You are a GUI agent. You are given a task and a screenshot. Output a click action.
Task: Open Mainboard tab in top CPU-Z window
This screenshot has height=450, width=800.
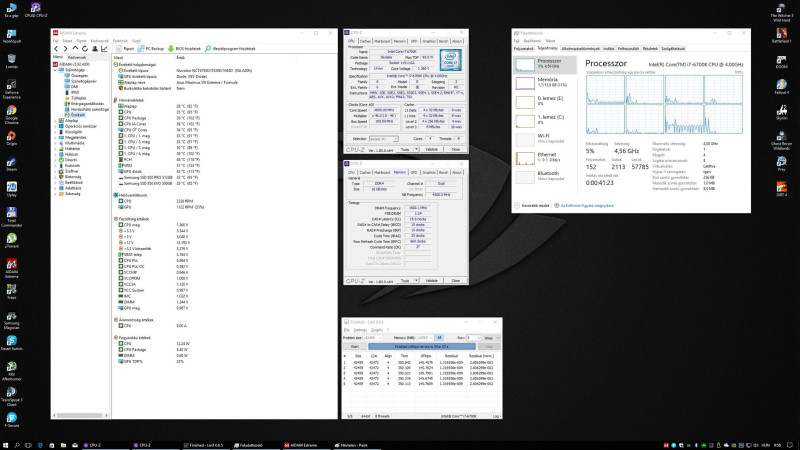(382, 41)
